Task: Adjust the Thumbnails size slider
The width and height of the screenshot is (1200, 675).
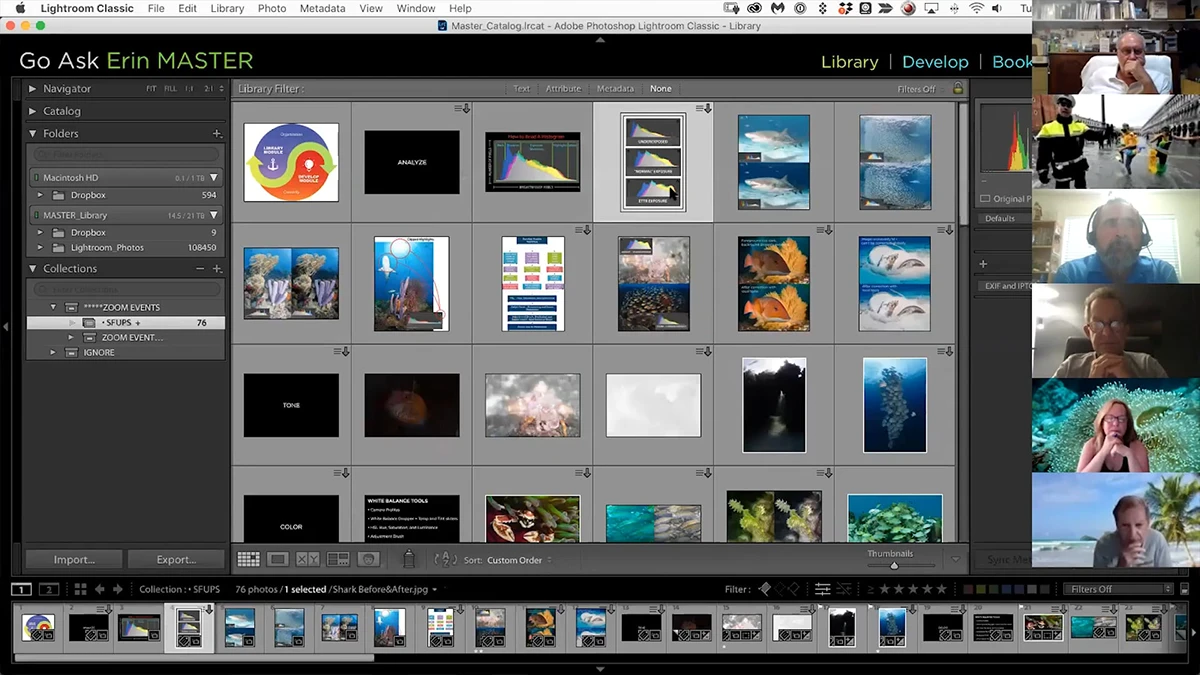Action: (x=895, y=565)
